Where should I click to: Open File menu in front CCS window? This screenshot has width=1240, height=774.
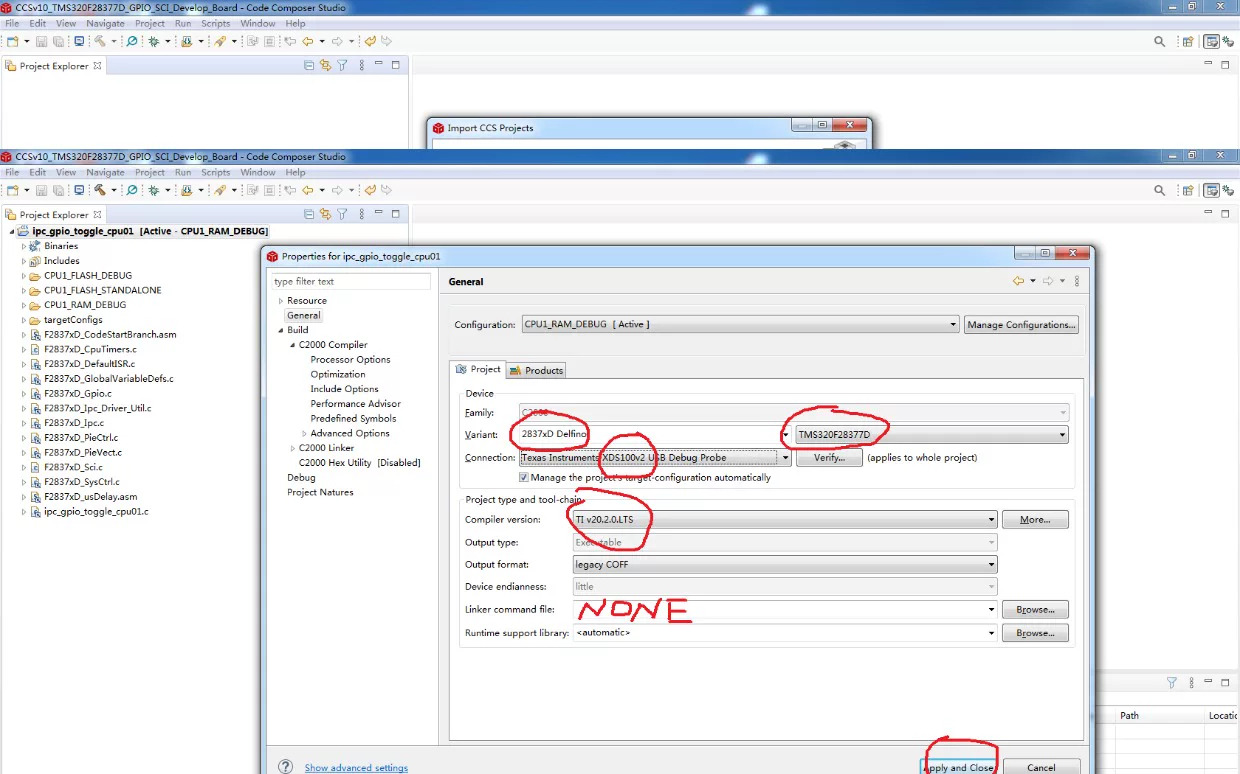[x=12, y=172]
